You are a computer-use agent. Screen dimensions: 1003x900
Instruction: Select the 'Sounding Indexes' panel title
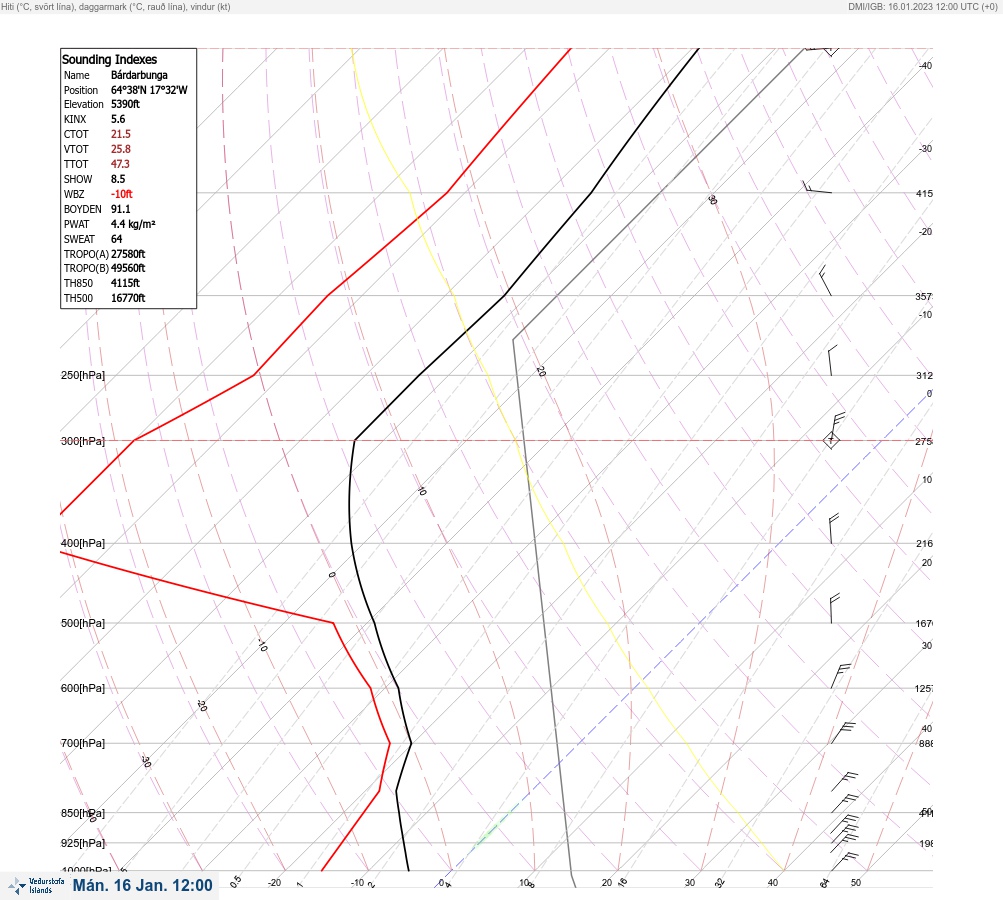pos(109,59)
